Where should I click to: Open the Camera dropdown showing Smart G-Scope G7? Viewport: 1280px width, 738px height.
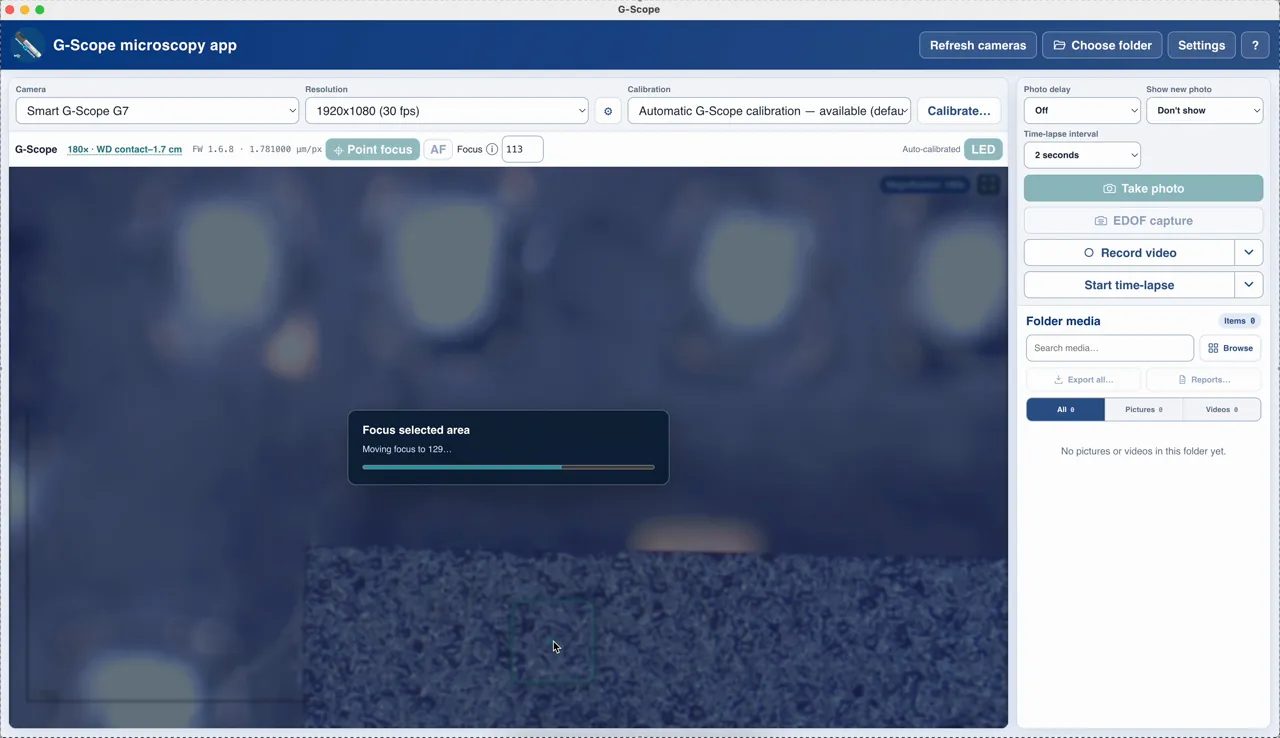[x=157, y=111]
